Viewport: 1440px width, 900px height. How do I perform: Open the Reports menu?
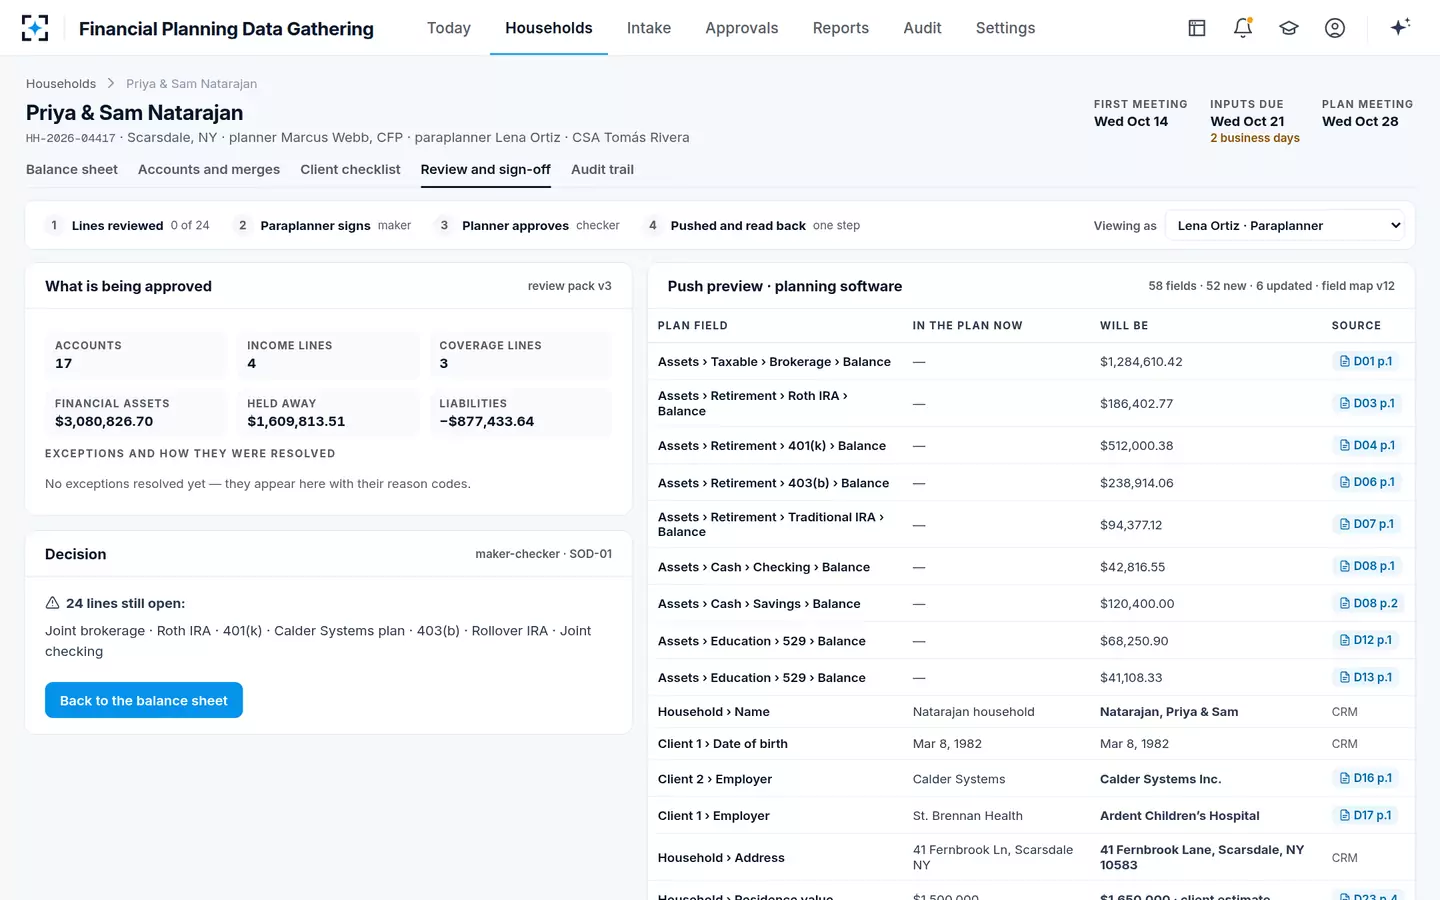841,28
